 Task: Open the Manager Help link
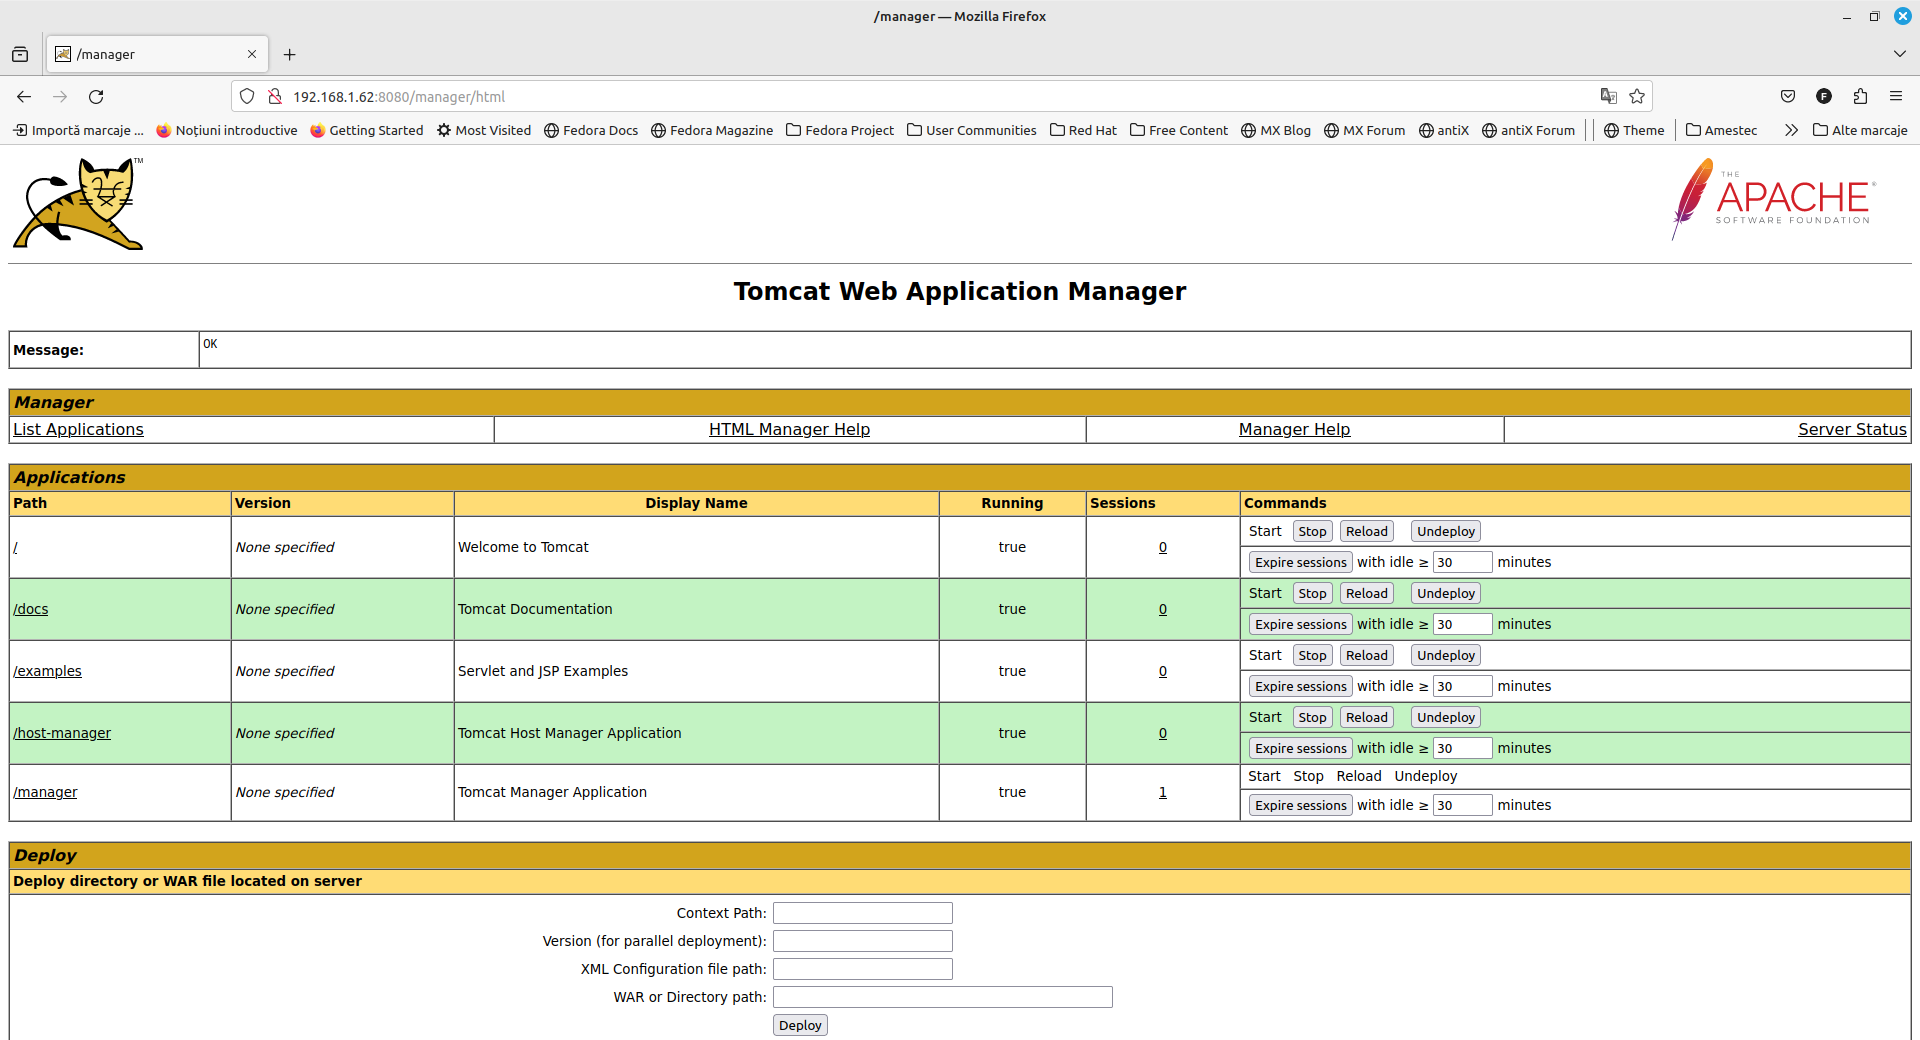tap(1294, 429)
